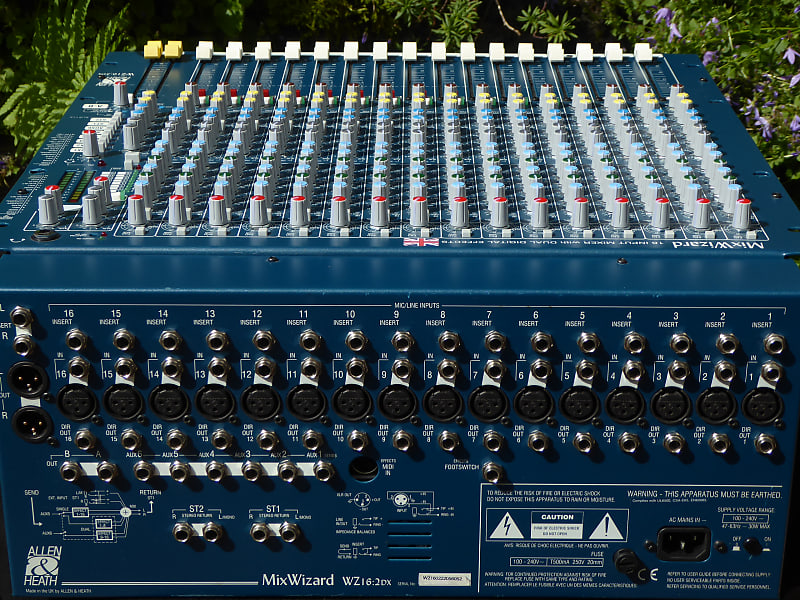Select the channel 1 XLR mic input
The height and width of the screenshot is (600, 800).
[762, 405]
